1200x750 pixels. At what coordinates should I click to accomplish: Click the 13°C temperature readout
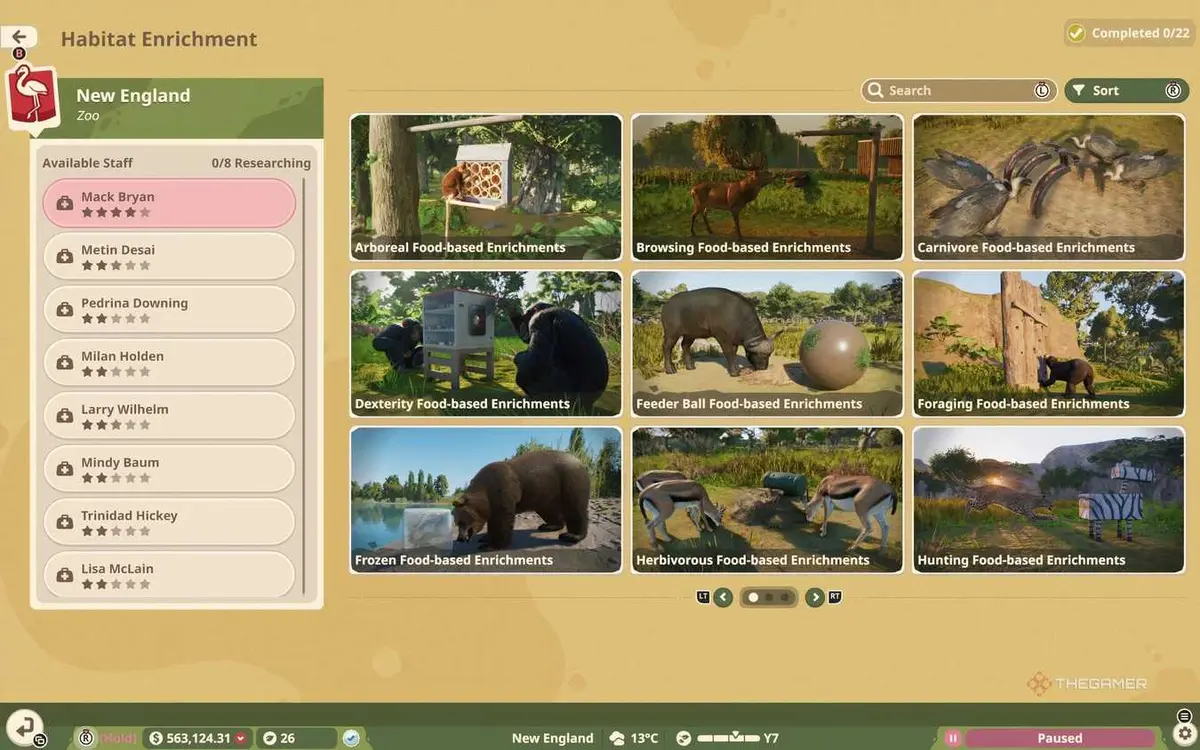[x=645, y=738]
